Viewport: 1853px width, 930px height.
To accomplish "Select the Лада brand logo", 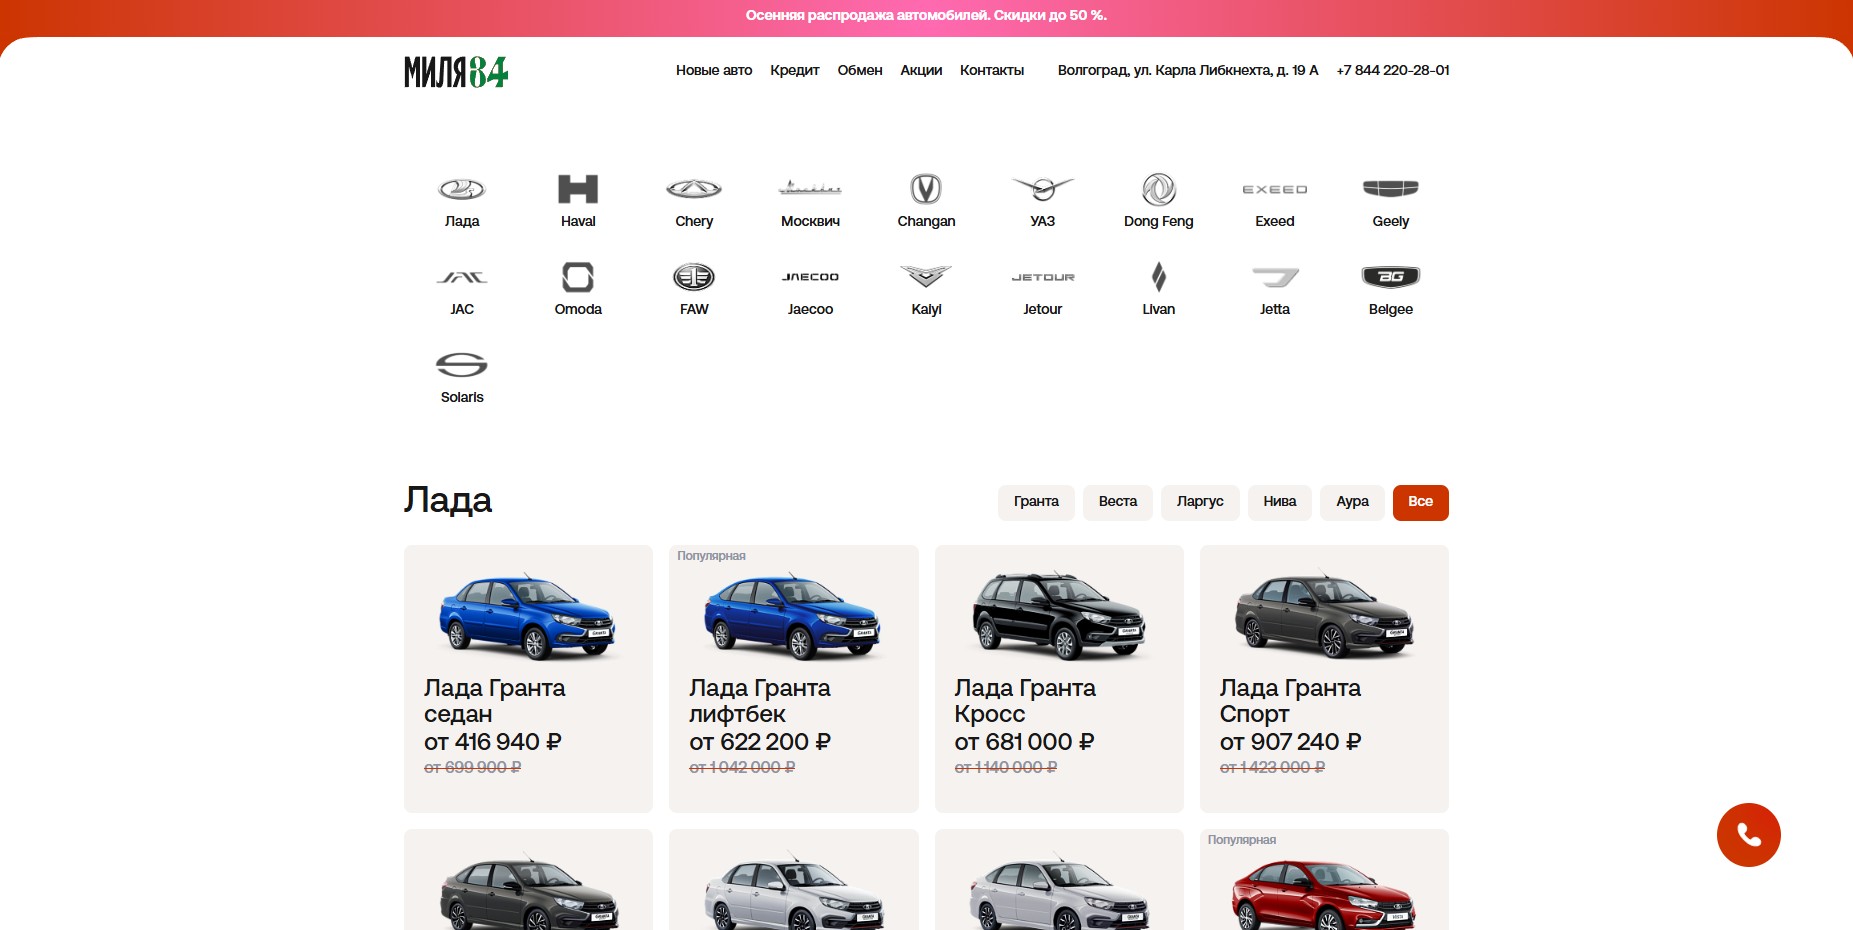I will coord(462,189).
